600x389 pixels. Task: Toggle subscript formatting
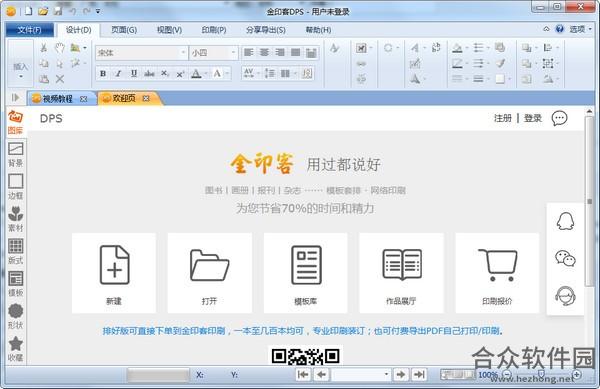coord(165,73)
